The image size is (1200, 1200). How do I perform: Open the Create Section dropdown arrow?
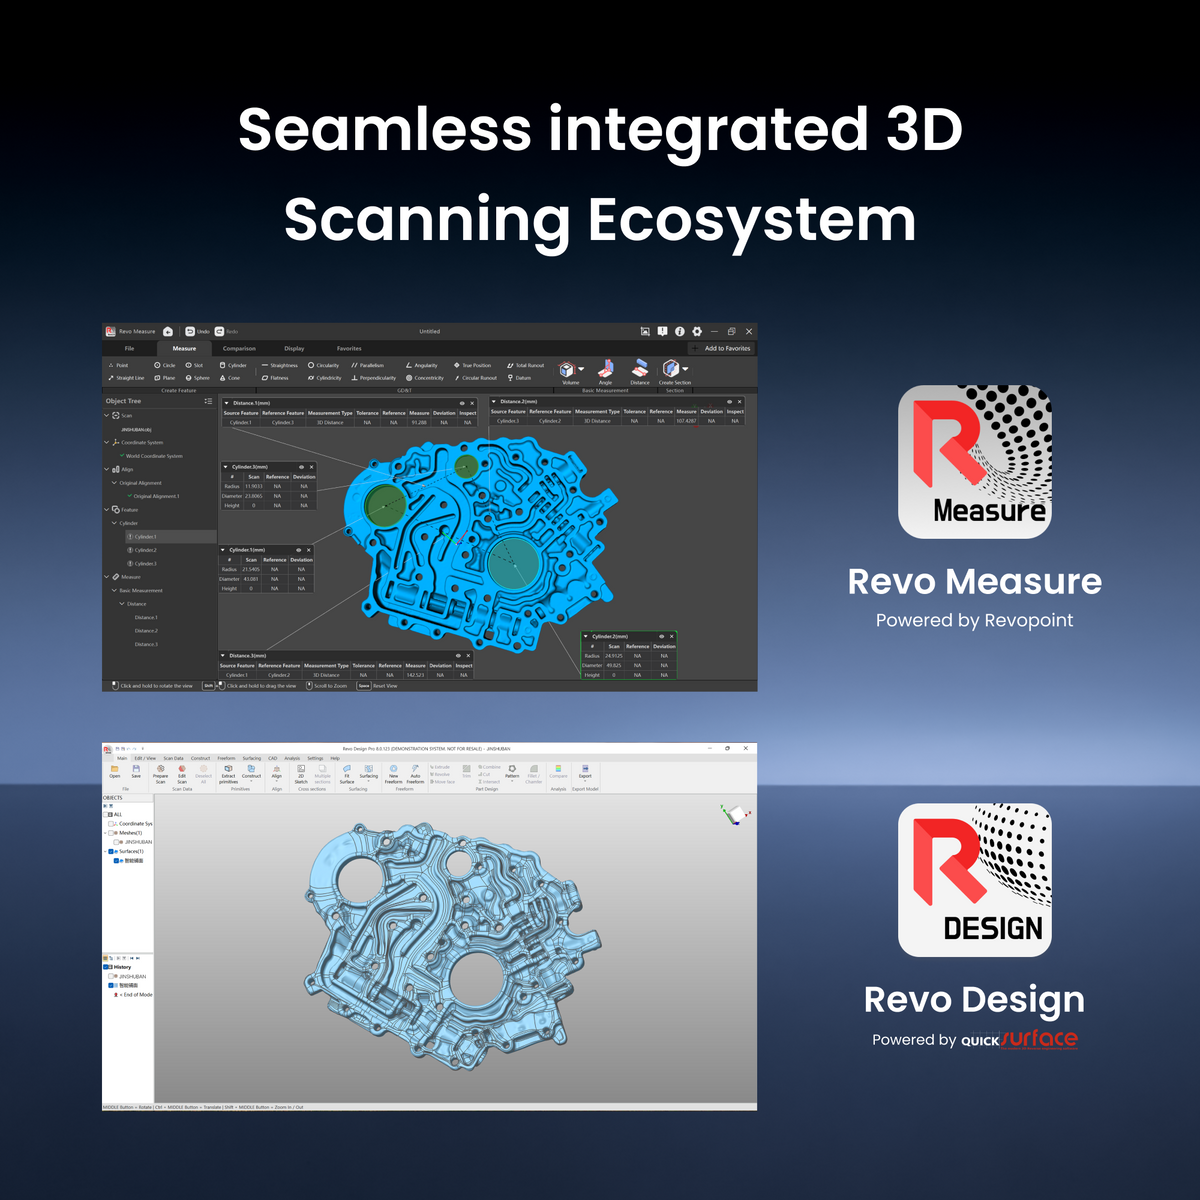point(685,369)
